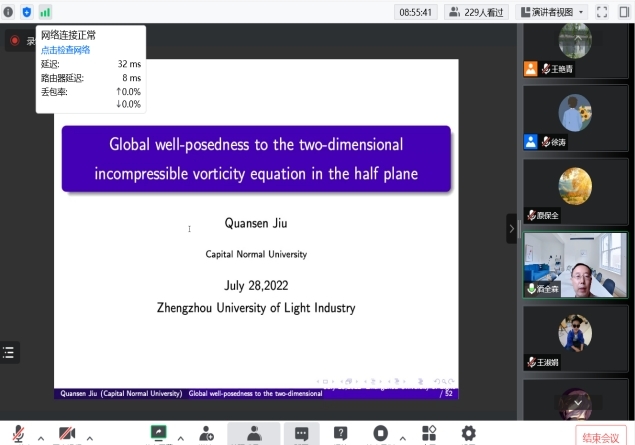Open the settings gear icon
This screenshot has height=445, width=635.
point(469,433)
